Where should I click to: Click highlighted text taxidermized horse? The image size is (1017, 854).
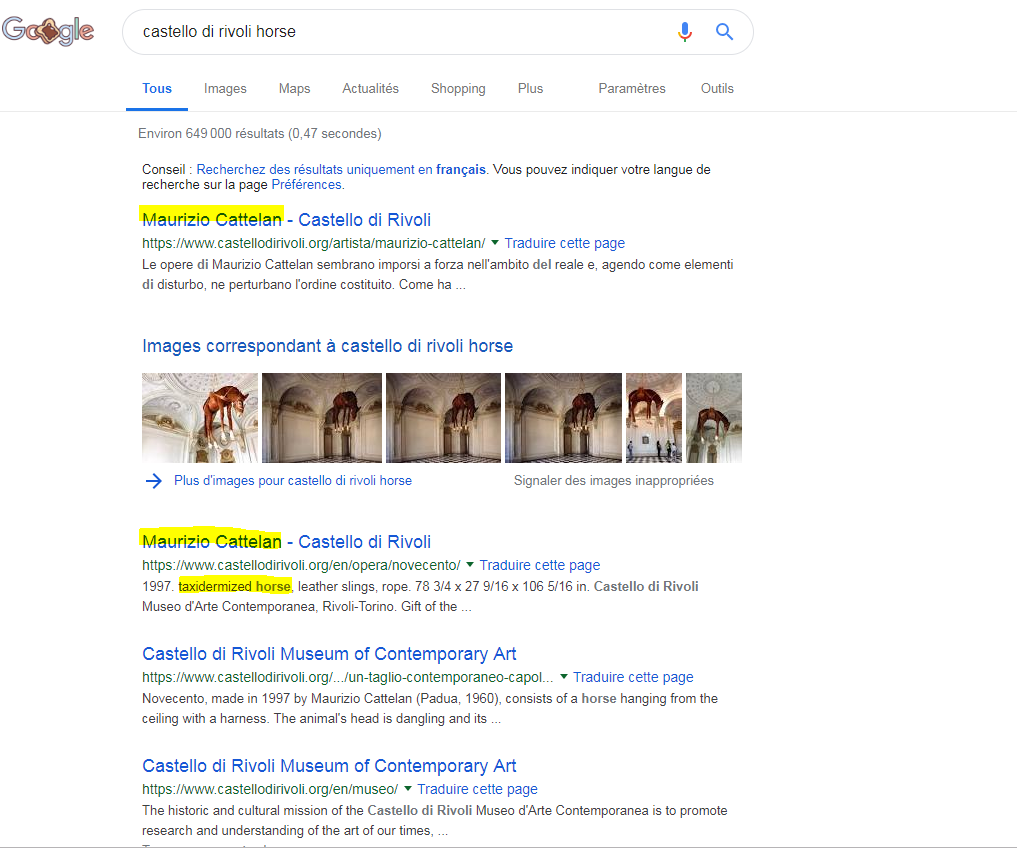pos(234,586)
